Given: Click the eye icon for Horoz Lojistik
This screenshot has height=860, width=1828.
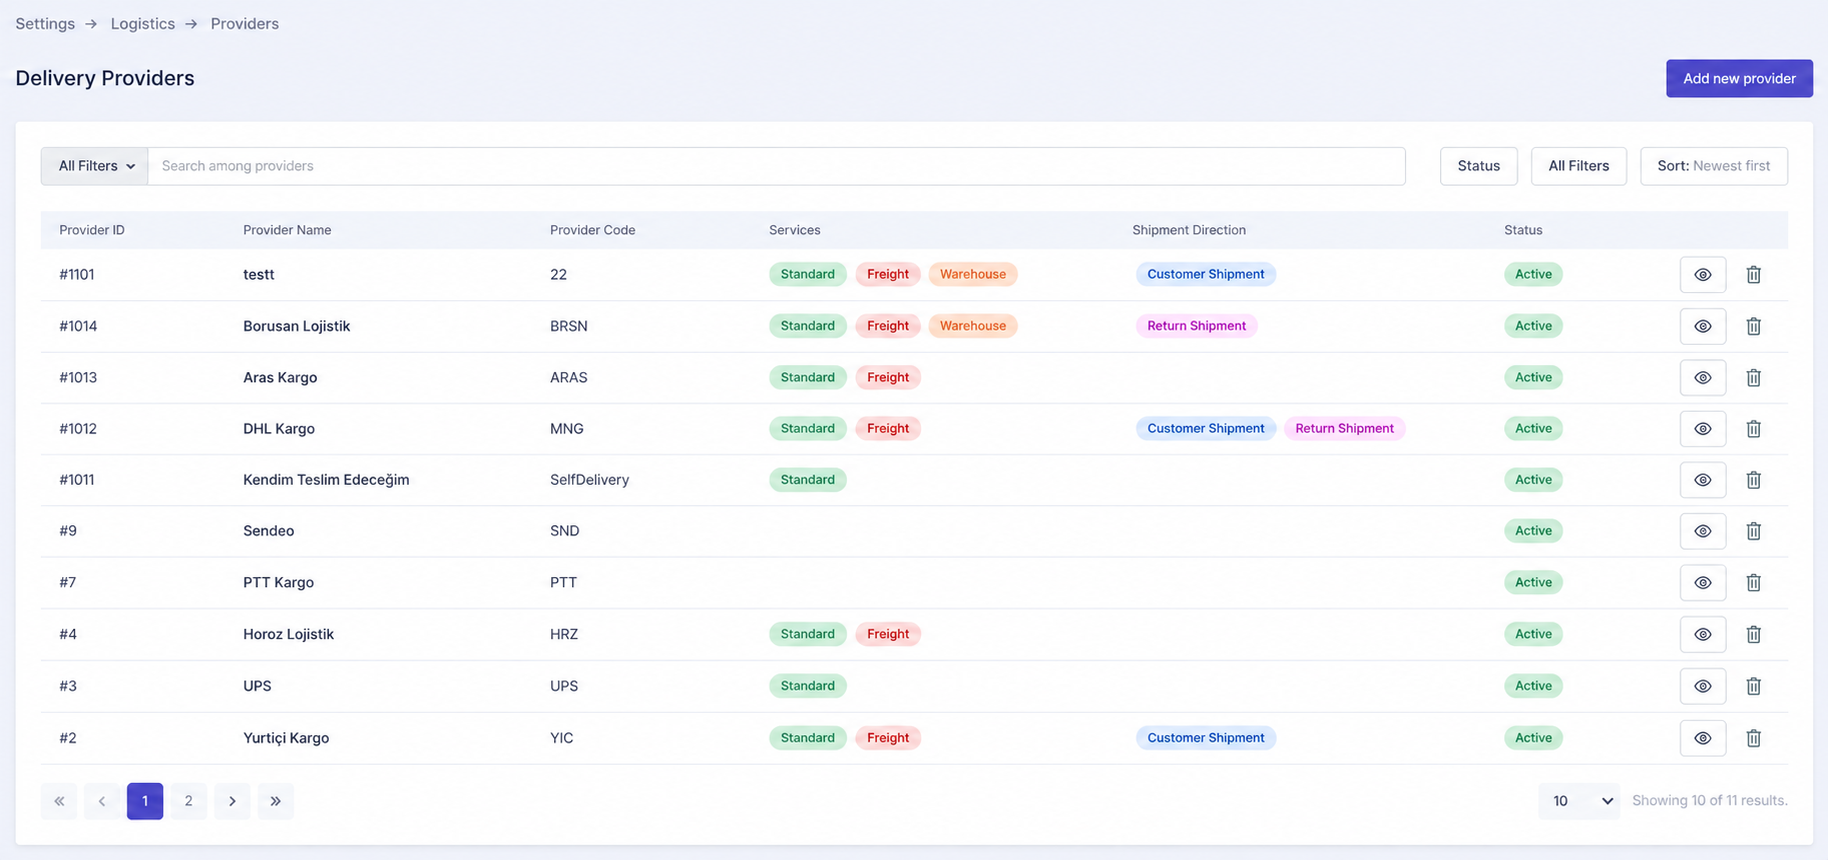Looking at the screenshot, I should click(1703, 634).
